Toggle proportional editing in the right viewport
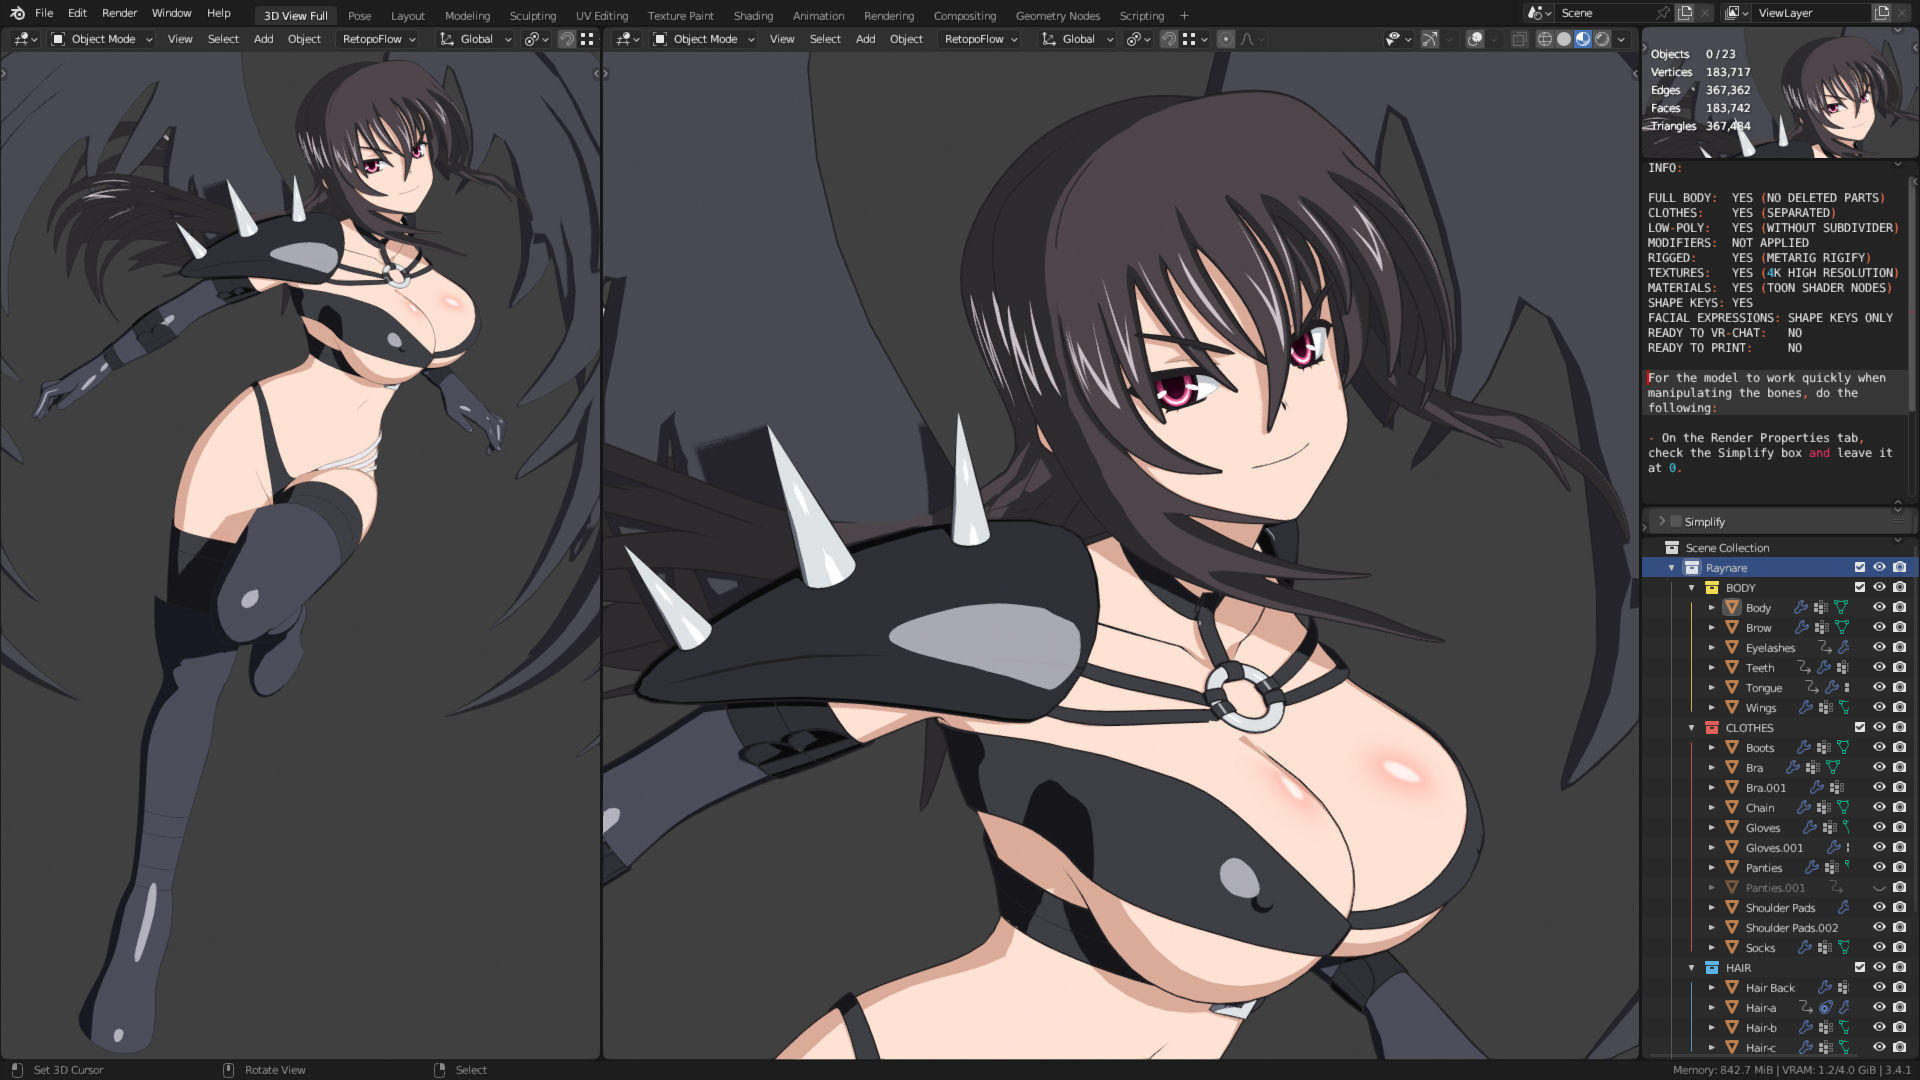 (x=1226, y=39)
